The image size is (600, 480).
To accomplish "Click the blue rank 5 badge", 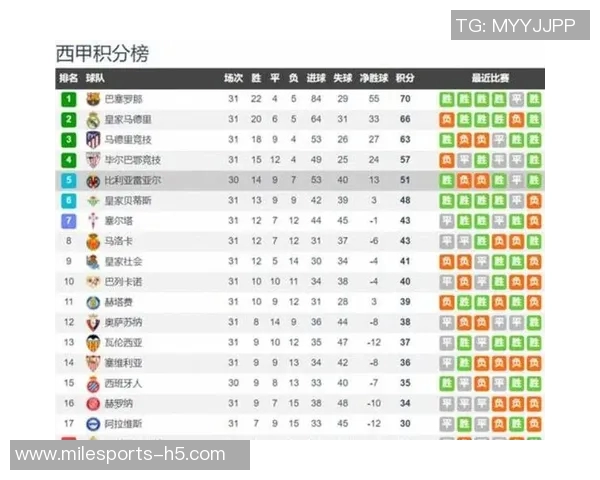I will pyautogui.click(x=68, y=180).
